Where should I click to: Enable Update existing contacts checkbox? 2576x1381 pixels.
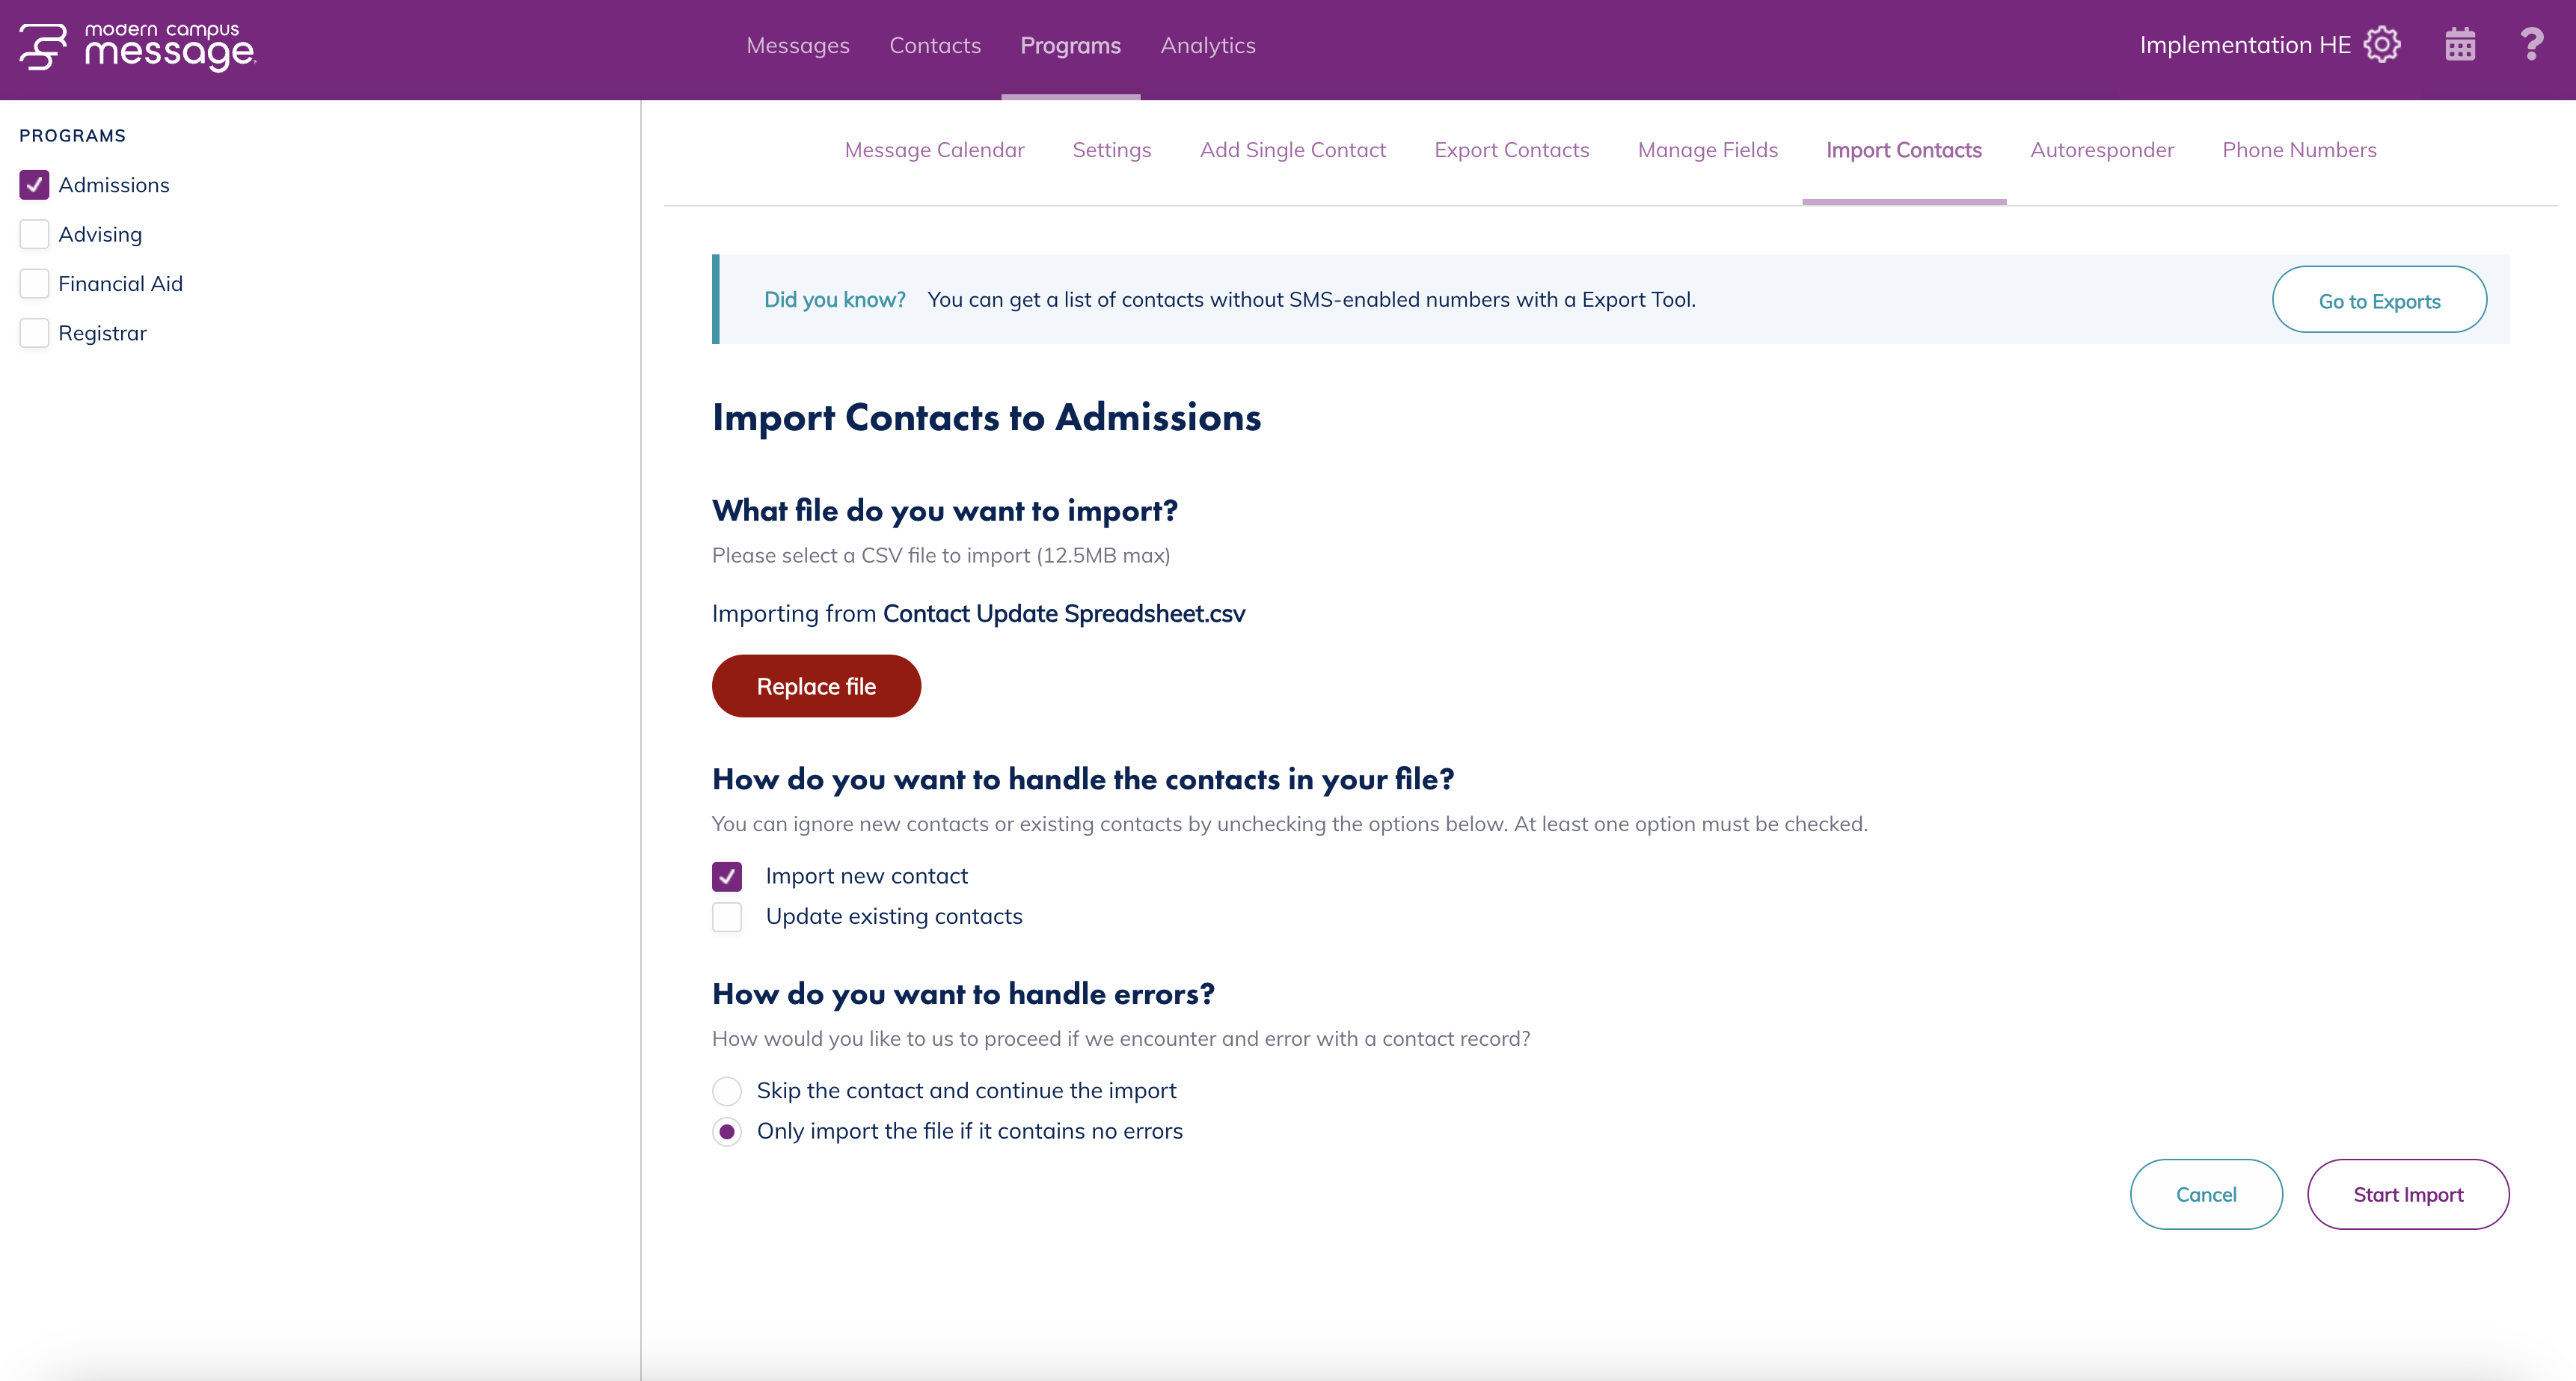[727, 917]
